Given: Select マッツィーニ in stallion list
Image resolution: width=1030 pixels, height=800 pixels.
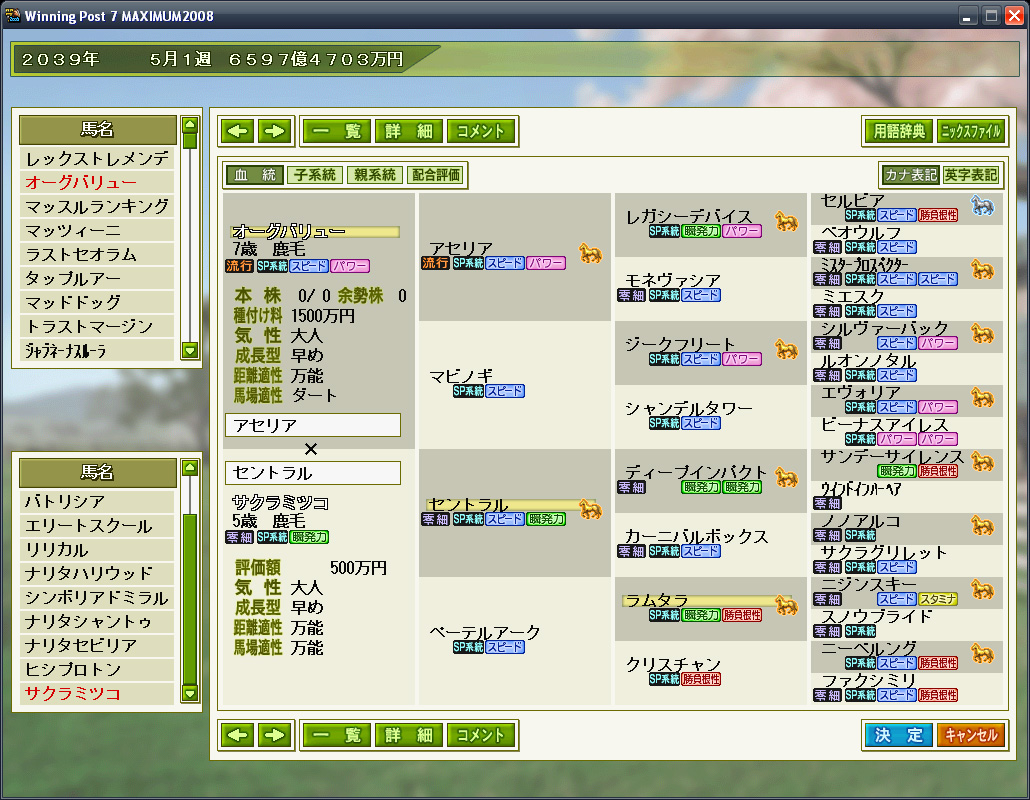Looking at the screenshot, I should 97,231.
